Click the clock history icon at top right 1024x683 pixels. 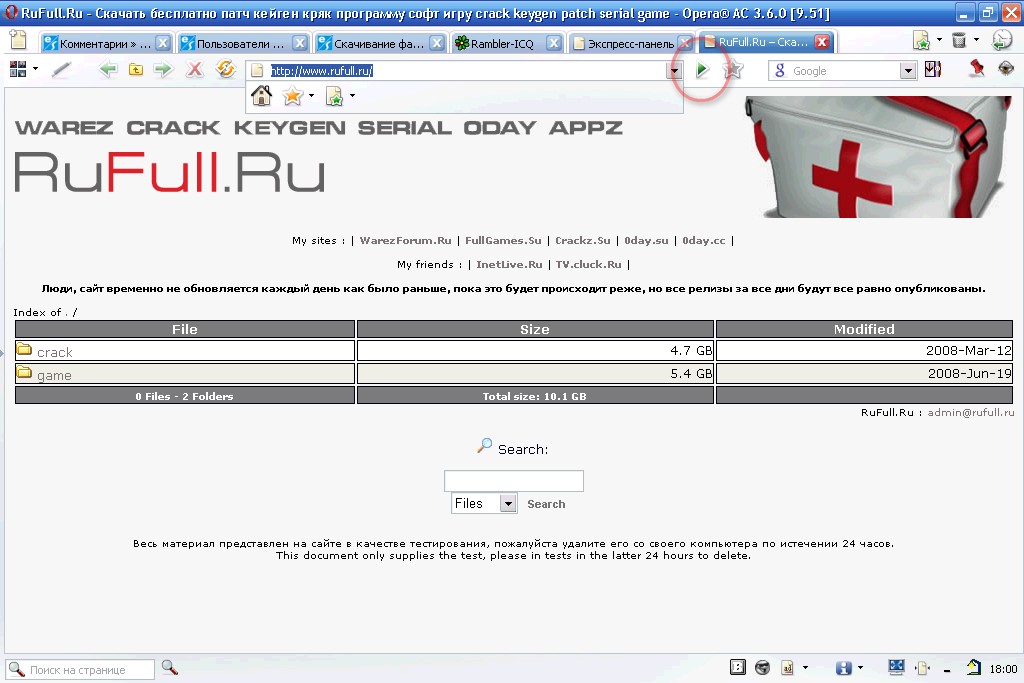1002,40
